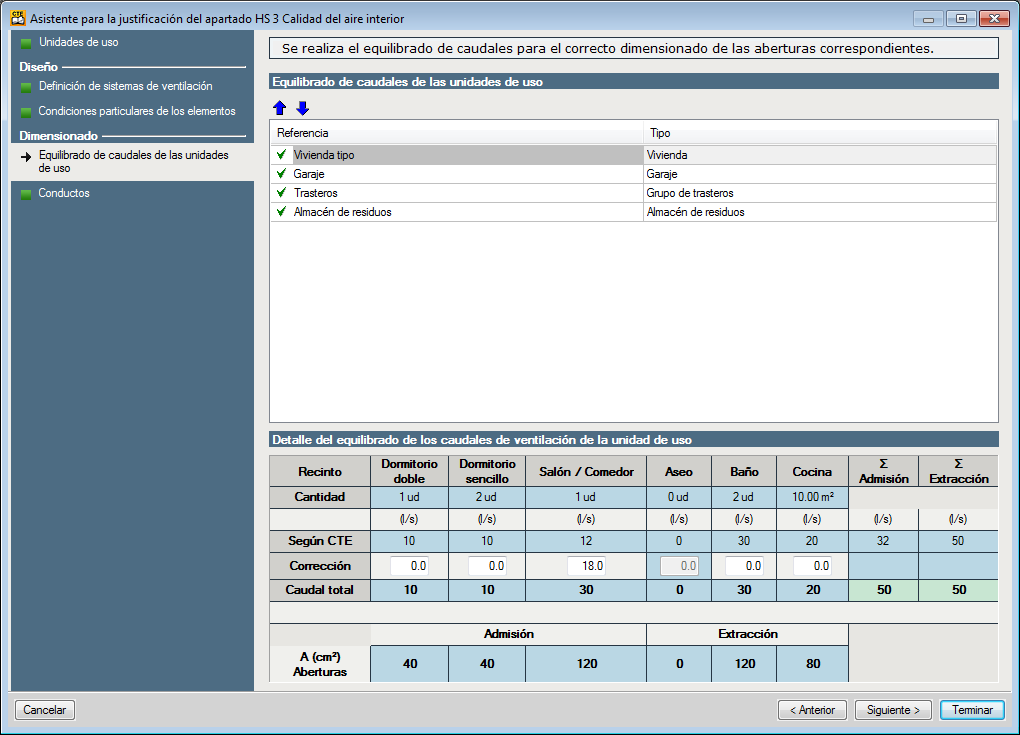This screenshot has width=1020, height=735.
Task: Click the Referencia column header
Action: point(455,133)
